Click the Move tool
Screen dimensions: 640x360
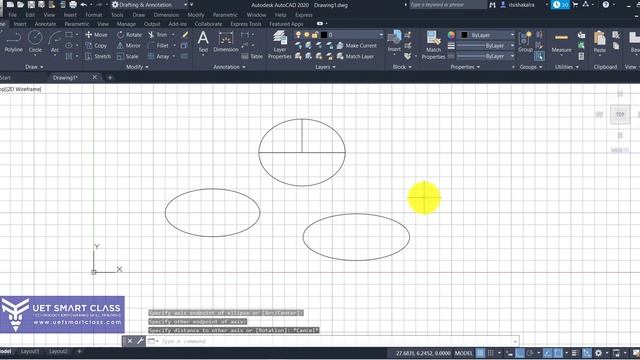pyautogui.click(x=96, y=35)
